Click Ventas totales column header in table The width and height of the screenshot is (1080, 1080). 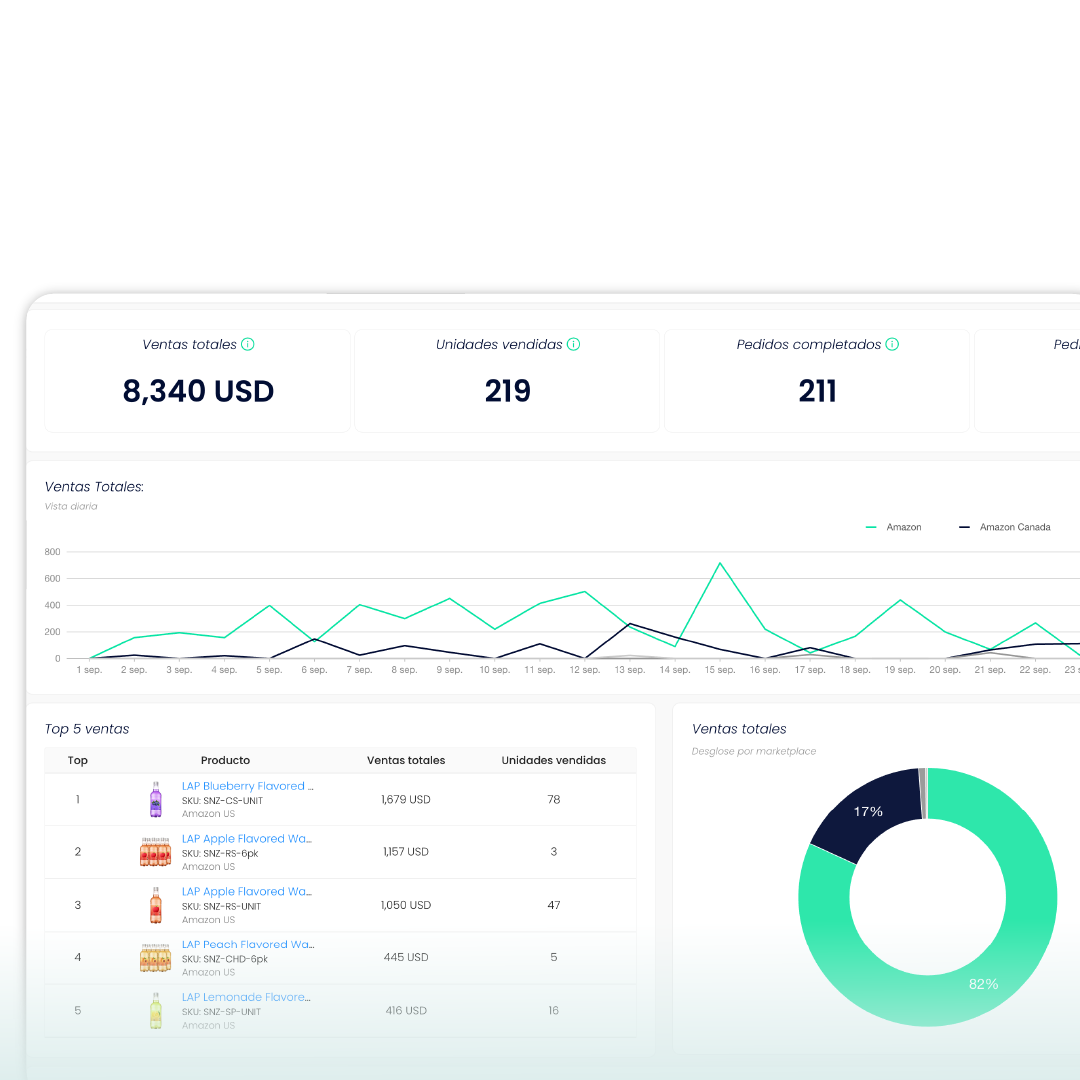[x=406, y=760]
